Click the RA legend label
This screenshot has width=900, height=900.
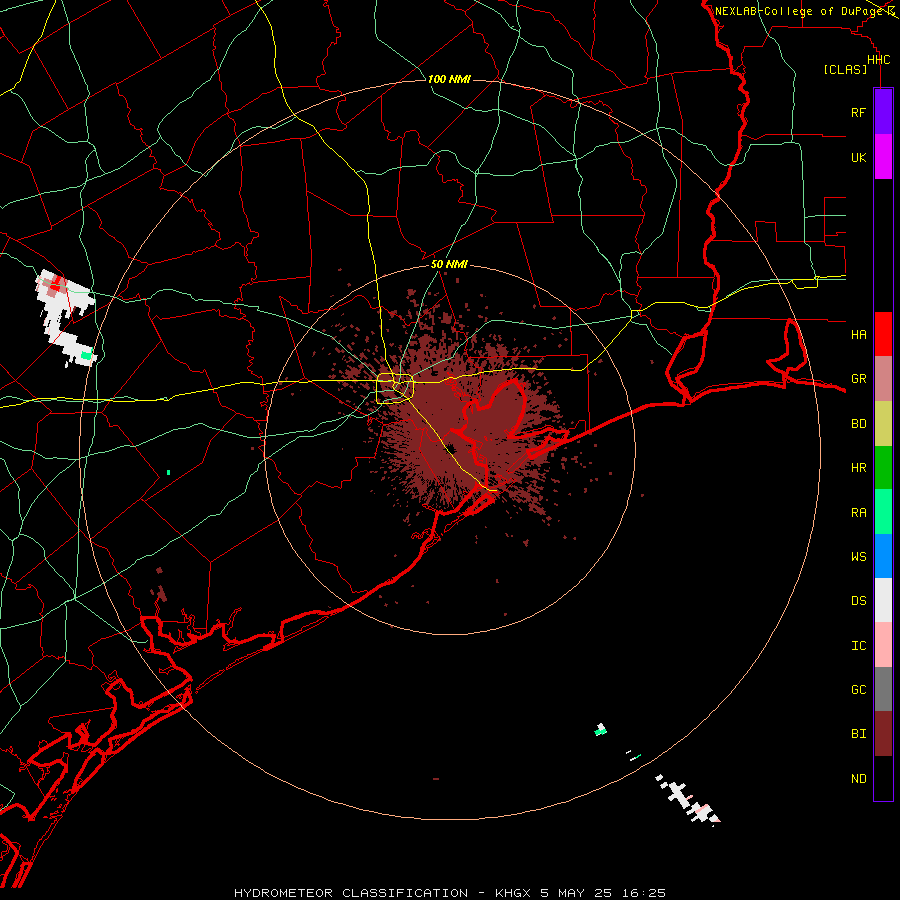[858, 513]
